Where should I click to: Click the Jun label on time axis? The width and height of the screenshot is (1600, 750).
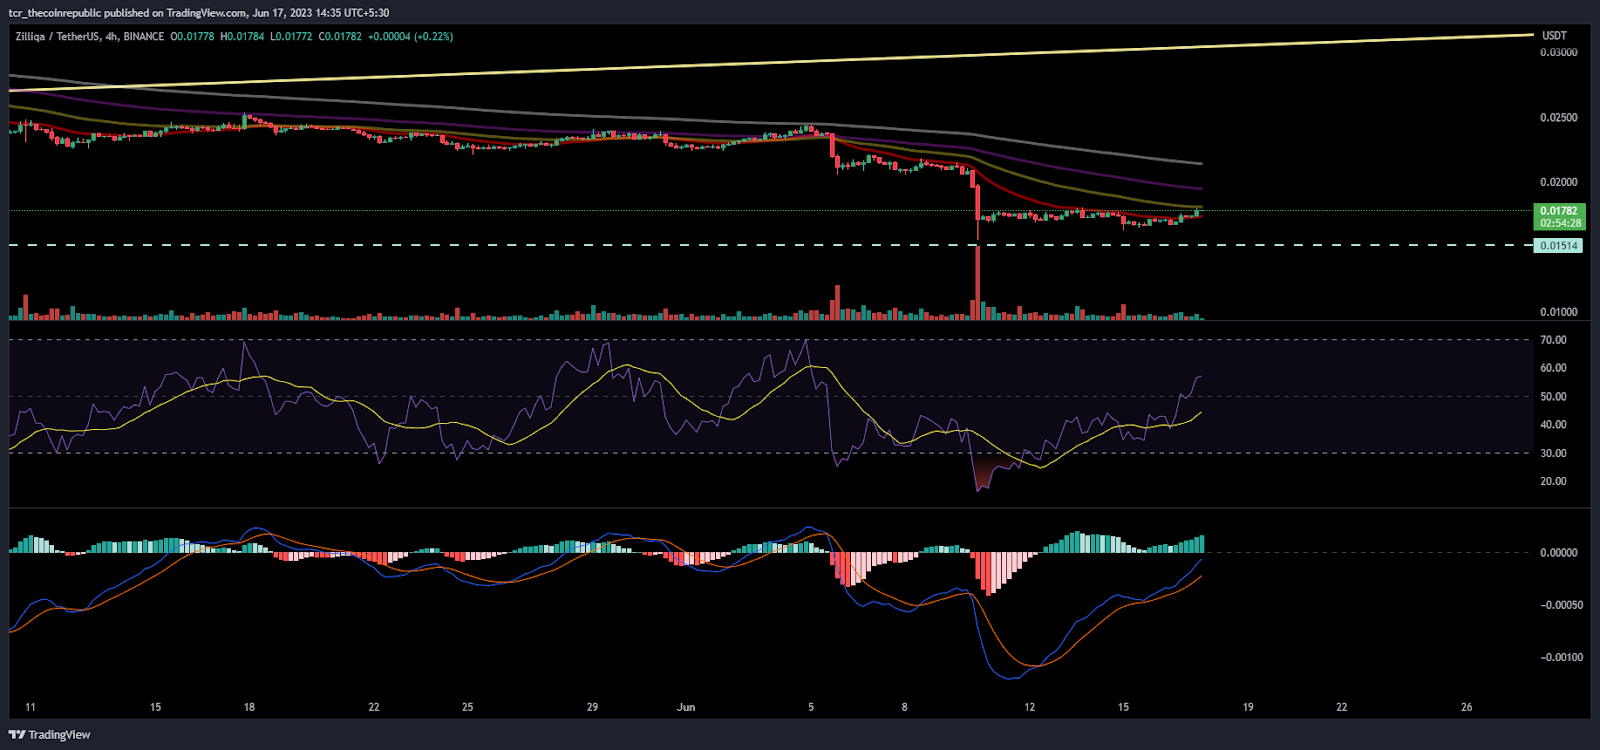[686, 707]
